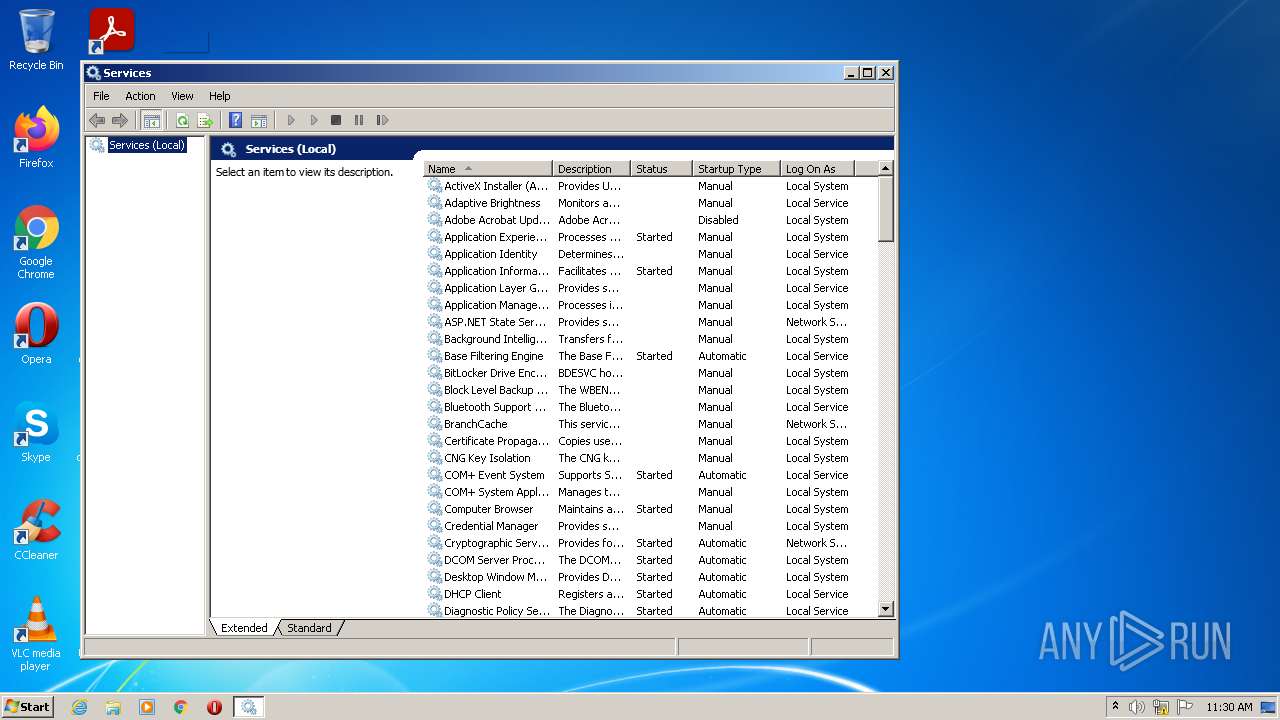
Task: Click the Start Service play icon
Action: (291, 120)
